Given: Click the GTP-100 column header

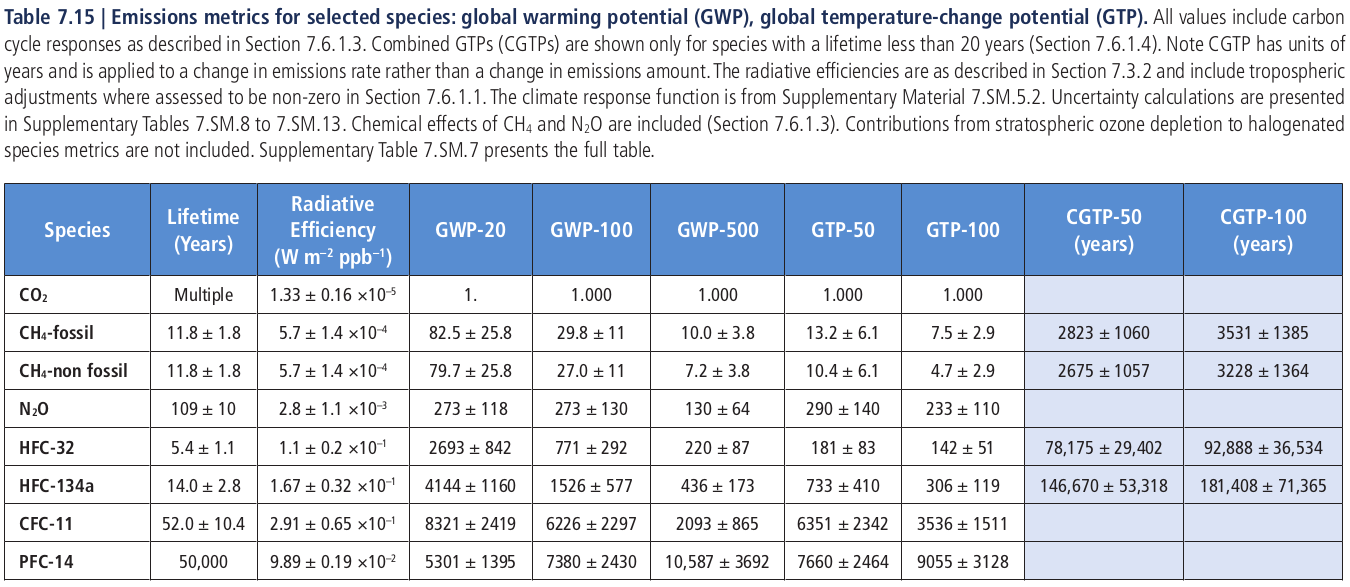Looking at the screenshot, I should pyautogui.click(x=963, y=230).
